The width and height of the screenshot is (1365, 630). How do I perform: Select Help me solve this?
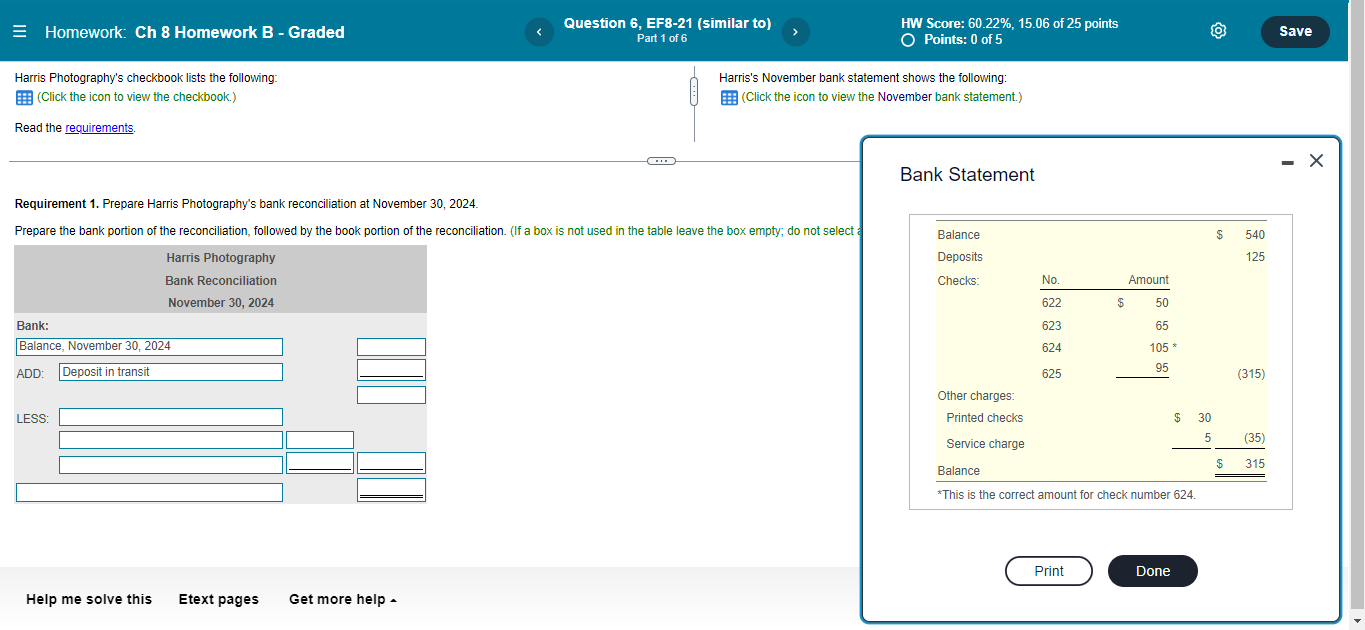pos(88,599)
